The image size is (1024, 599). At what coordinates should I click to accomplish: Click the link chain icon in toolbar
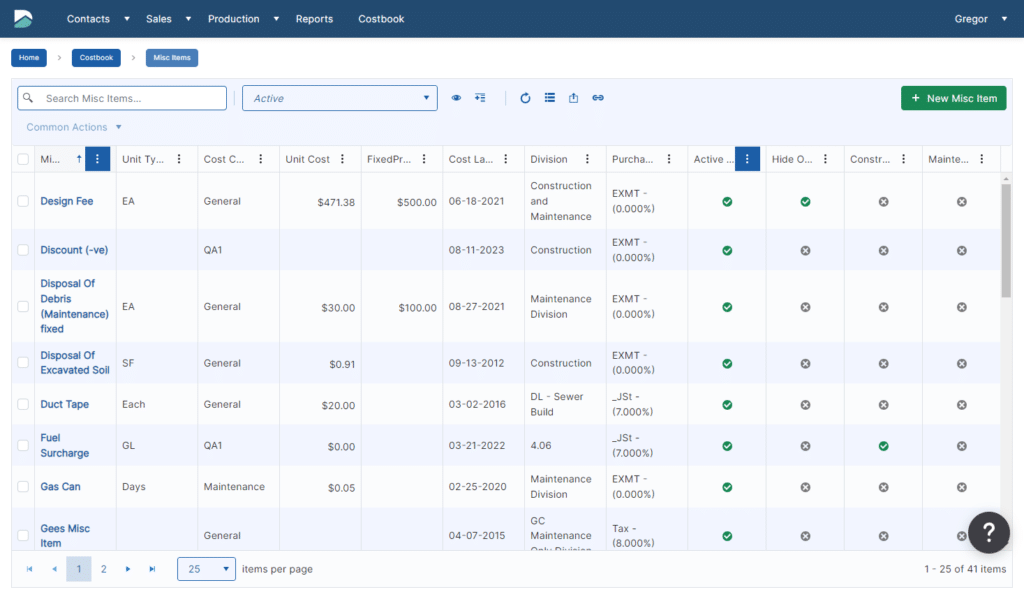click(x=598, y=98)
